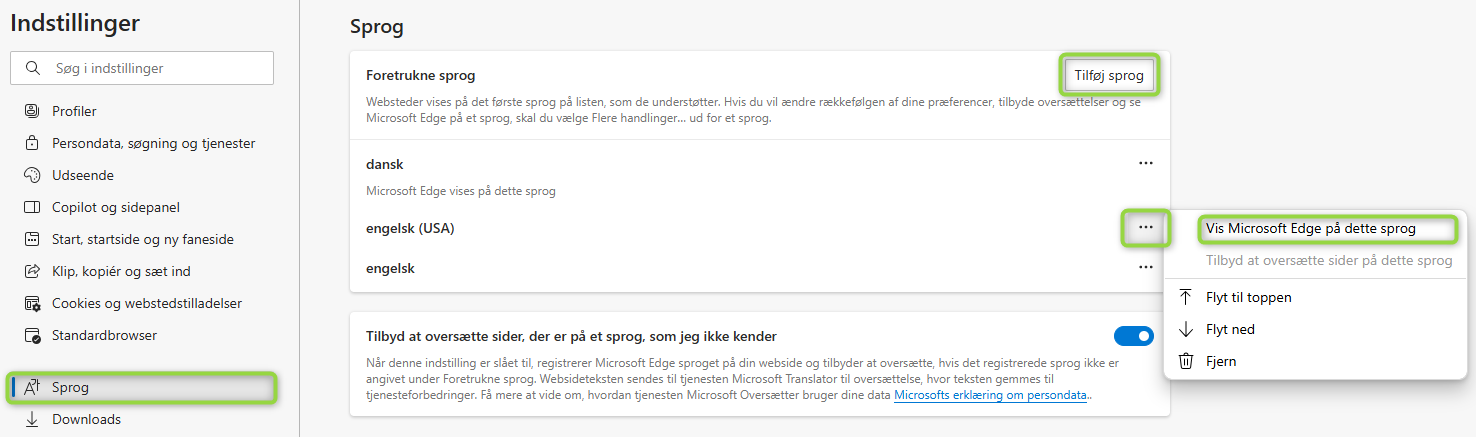Choose Vis Microsoft Edge på dette sprog
This screenshot has width=1476, height=437.
[1310, 228]
